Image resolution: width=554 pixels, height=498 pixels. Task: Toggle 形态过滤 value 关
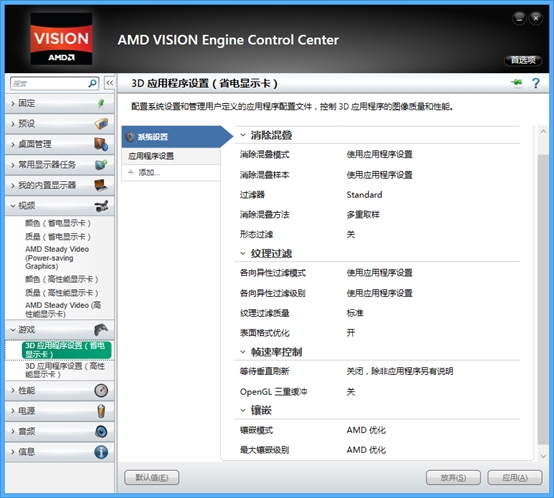(x=350, y=234)
